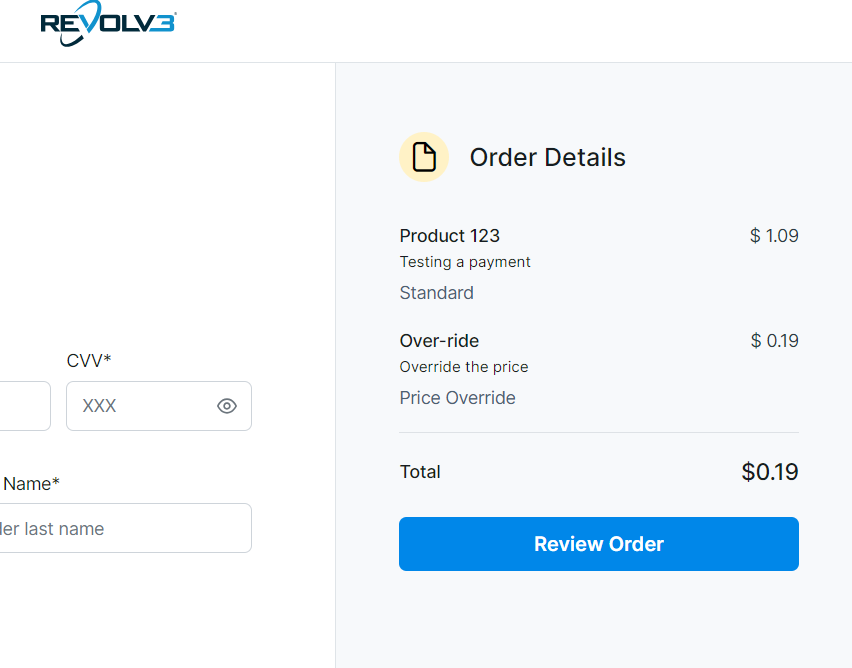Click the Review Order button
The height and width of the screenshot is (668, 852).
[x=598, y=544]
